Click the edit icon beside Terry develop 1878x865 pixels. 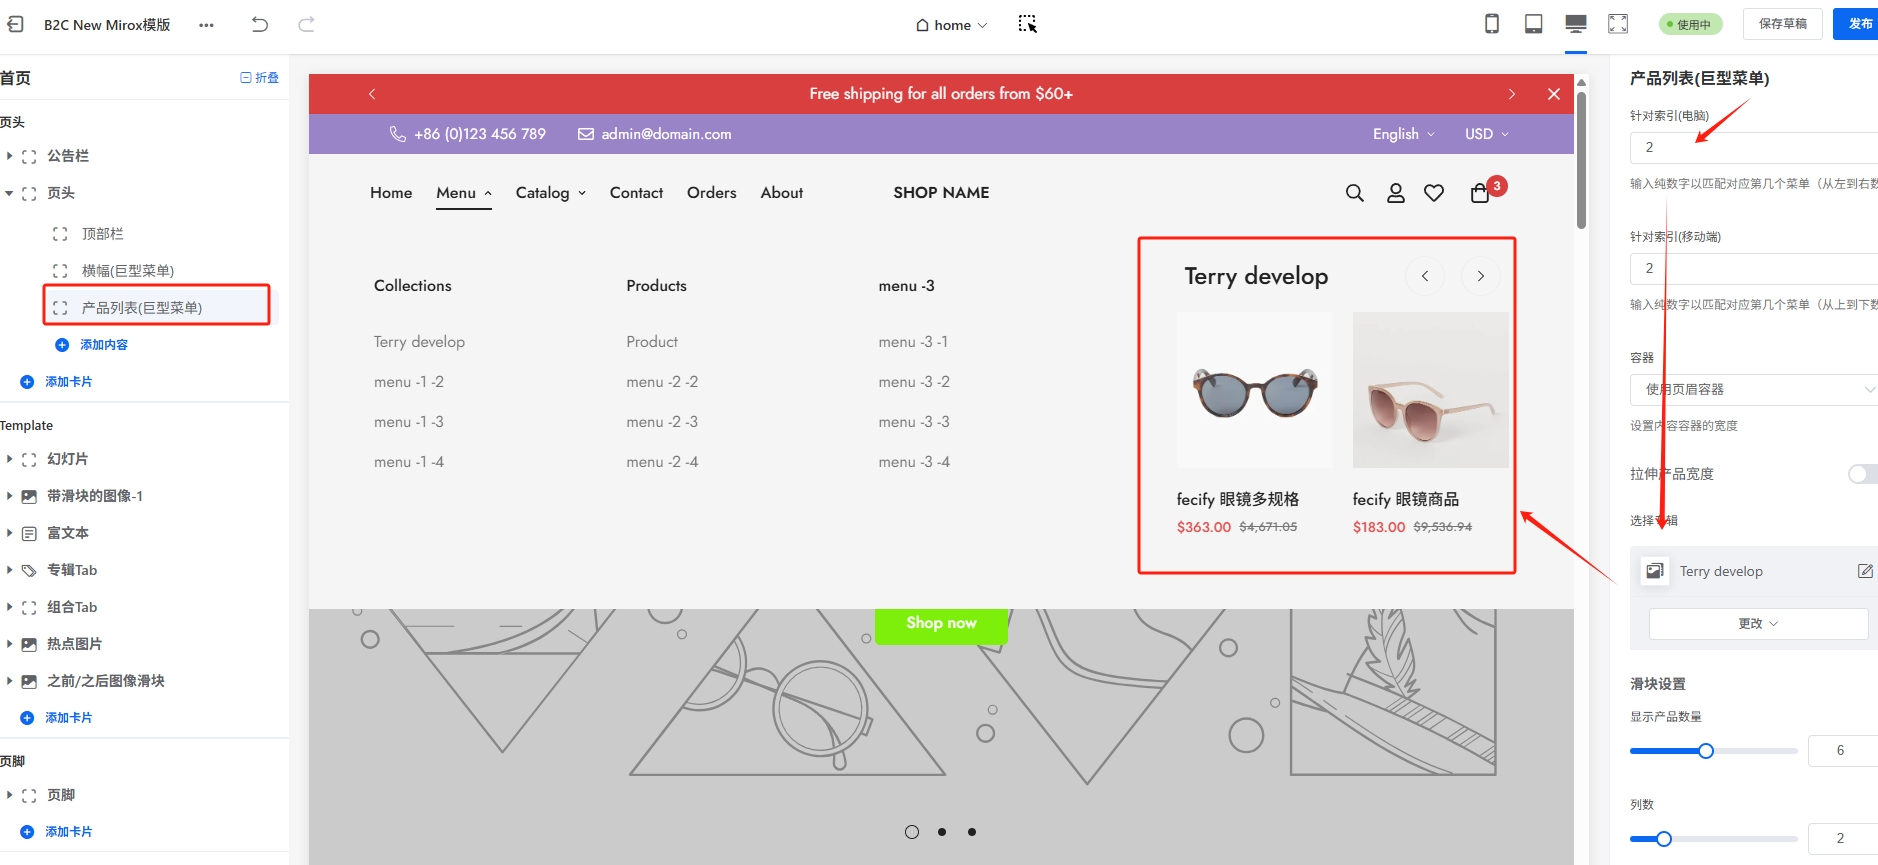[x=1864, y=571]
